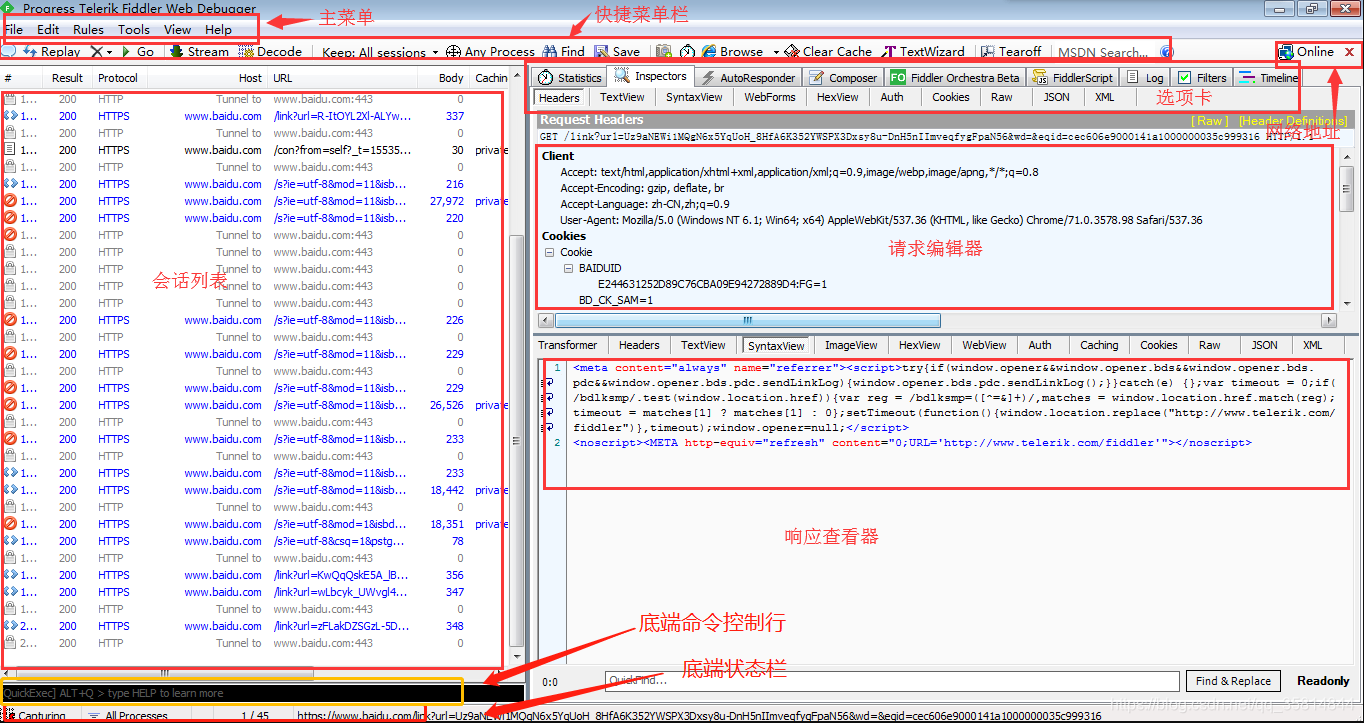The image size is (1364, 723).
Task: Open the Fiddler Orchestra Beta tab
Action: (956, 77)
